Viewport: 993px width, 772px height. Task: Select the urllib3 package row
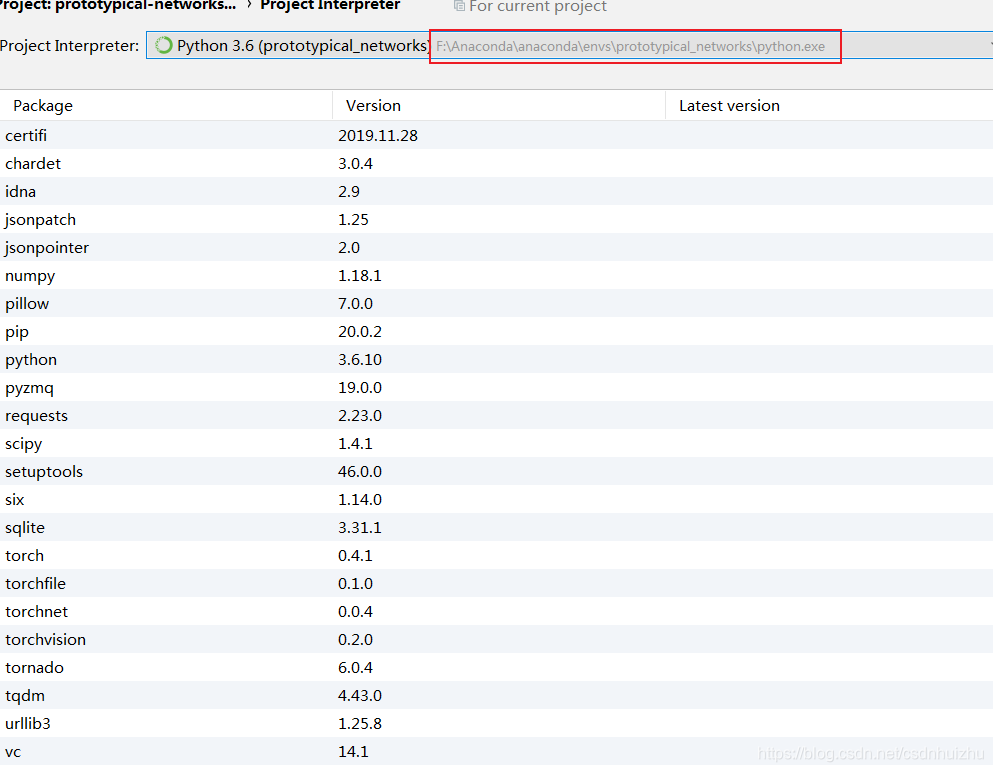coord(496,724)
